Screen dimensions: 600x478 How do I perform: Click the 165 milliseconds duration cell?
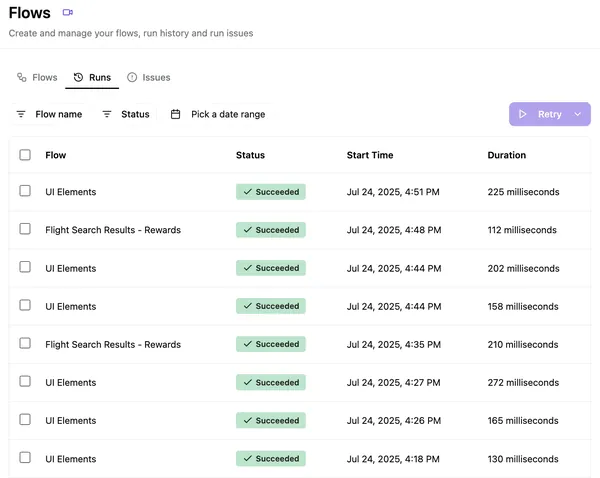point(523,421)
